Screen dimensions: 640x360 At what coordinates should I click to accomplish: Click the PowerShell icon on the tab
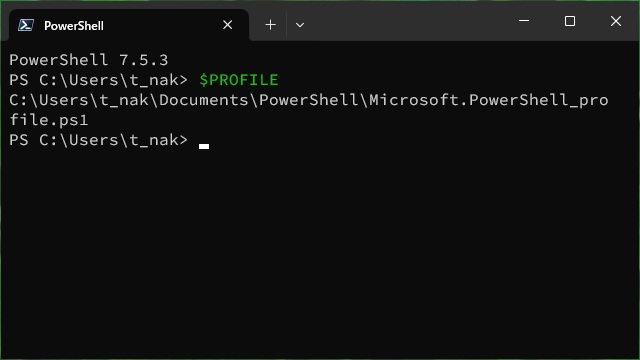[25, 25]
